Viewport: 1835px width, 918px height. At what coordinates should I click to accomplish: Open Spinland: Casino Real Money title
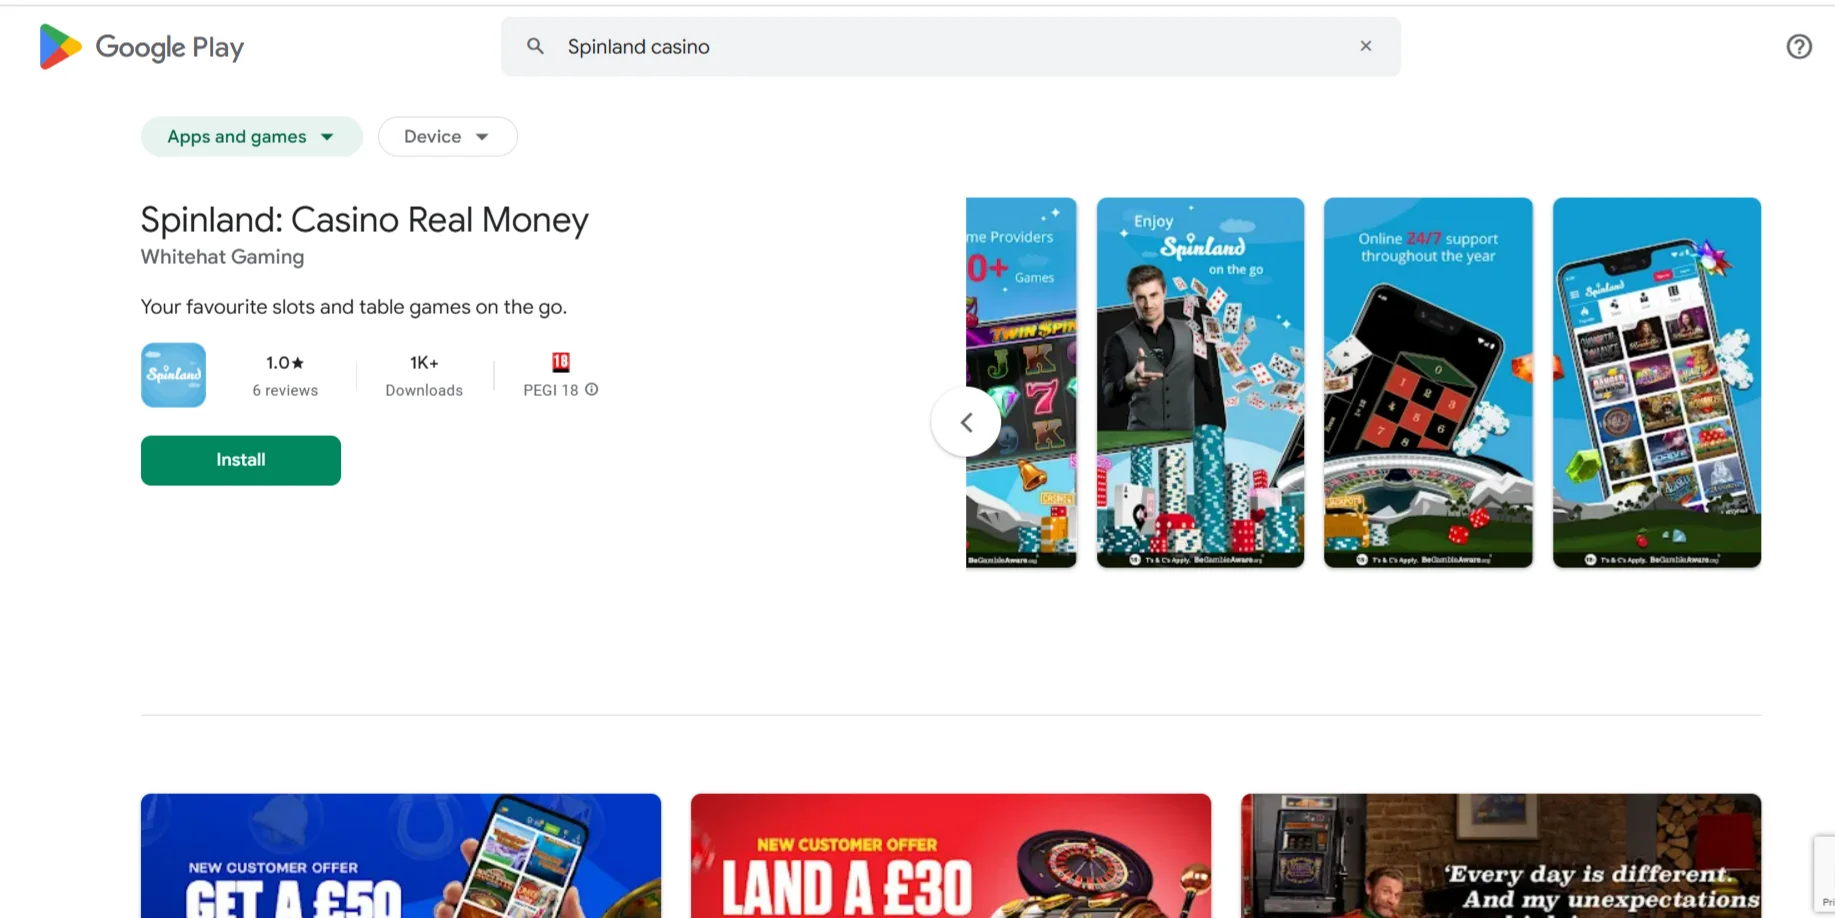coord(364,220)
